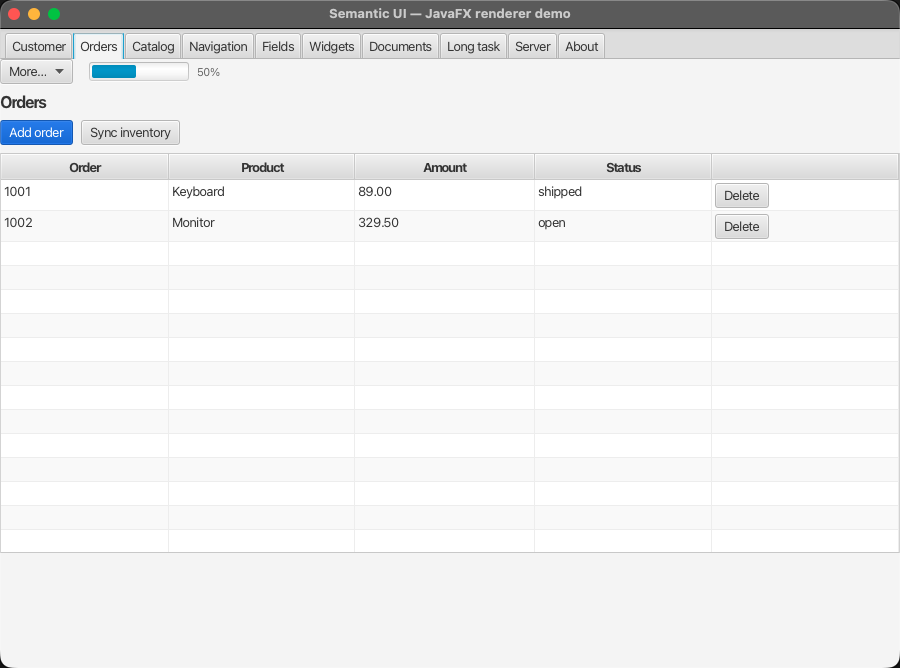Close the window with red button

coord(14,14)
